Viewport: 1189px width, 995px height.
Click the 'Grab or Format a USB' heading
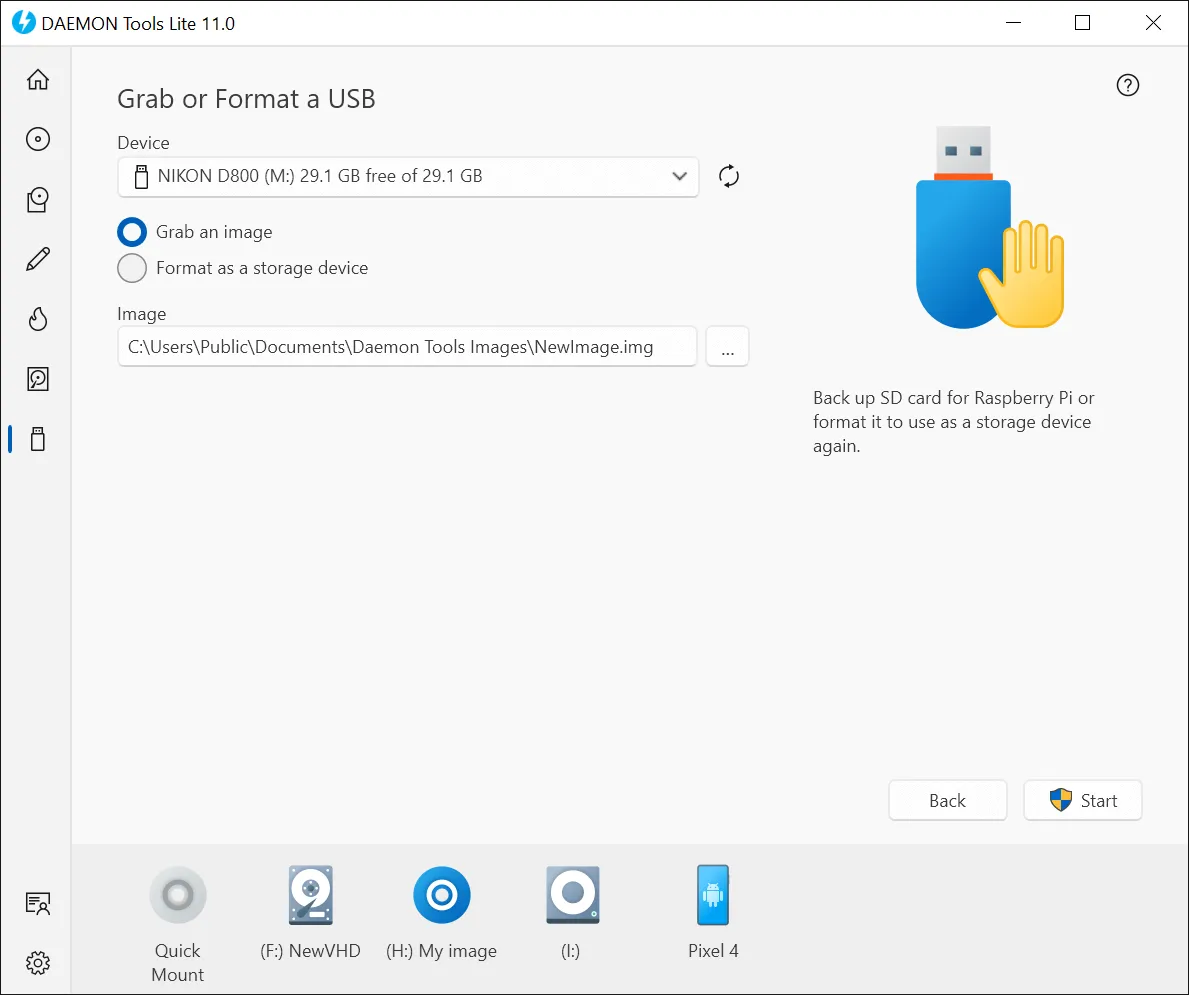tap(246, 99)
